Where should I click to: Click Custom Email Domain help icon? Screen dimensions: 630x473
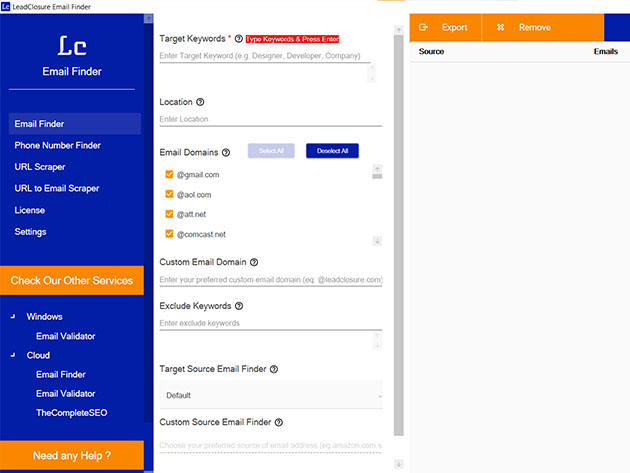pos(254,262)
